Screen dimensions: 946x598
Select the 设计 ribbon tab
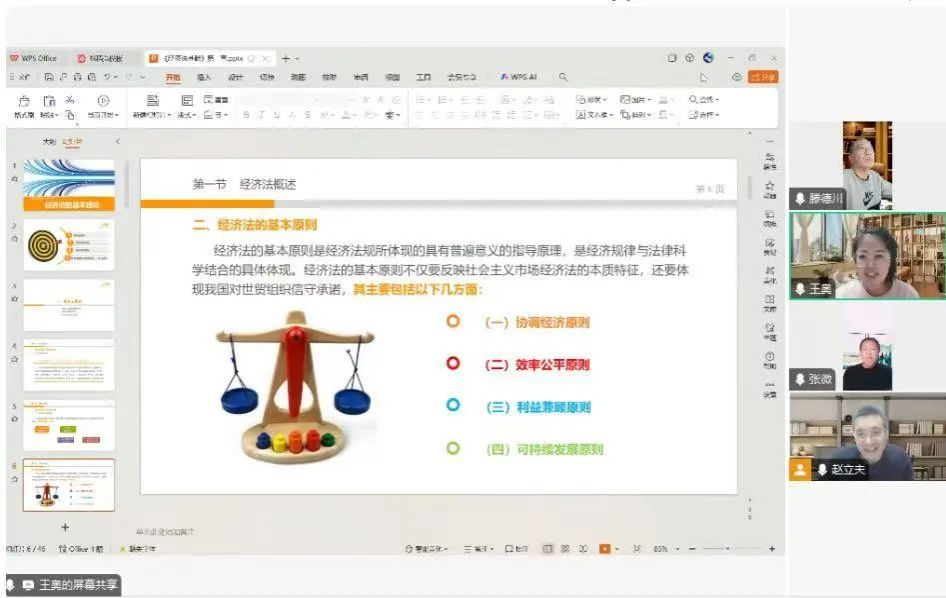tap(235, 77)
